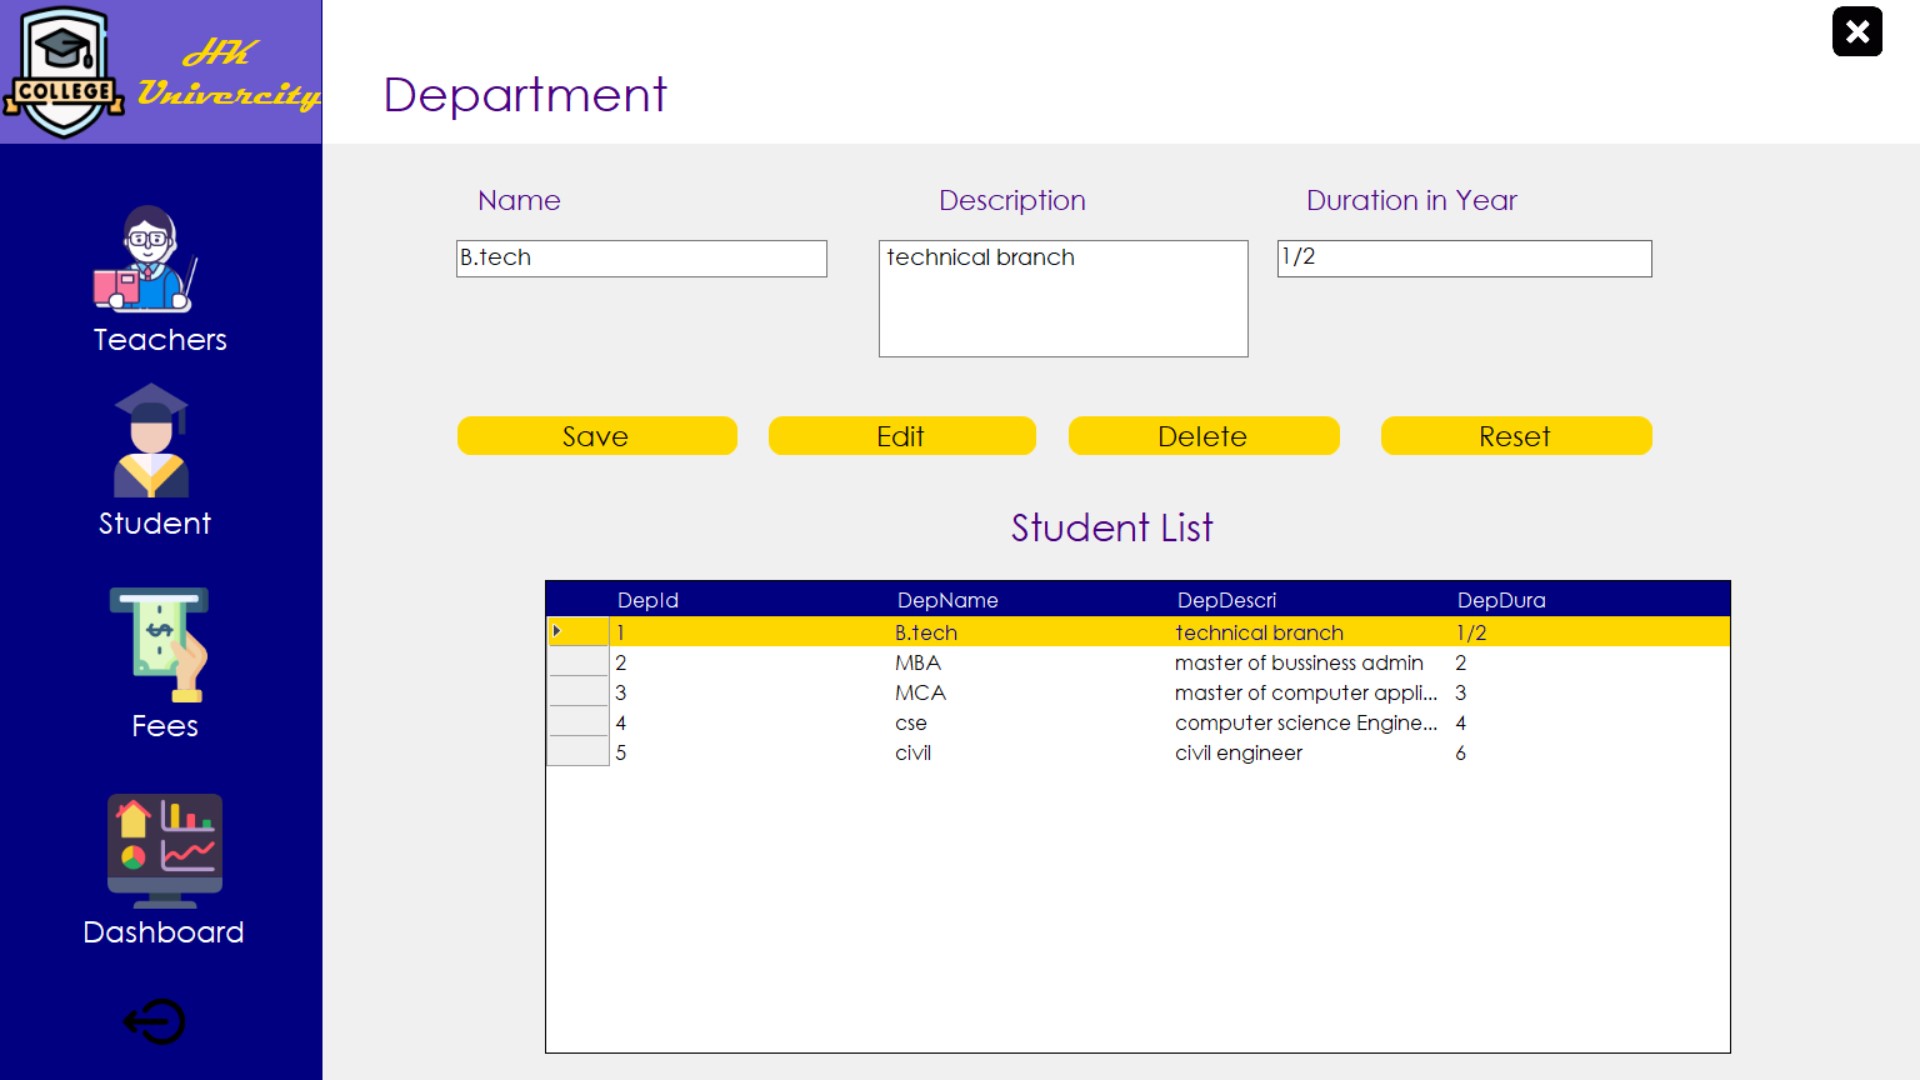This screenshot has height=1080, width=1920.
Task: Click the logout arrow icon
Action: pos(155,1022)
